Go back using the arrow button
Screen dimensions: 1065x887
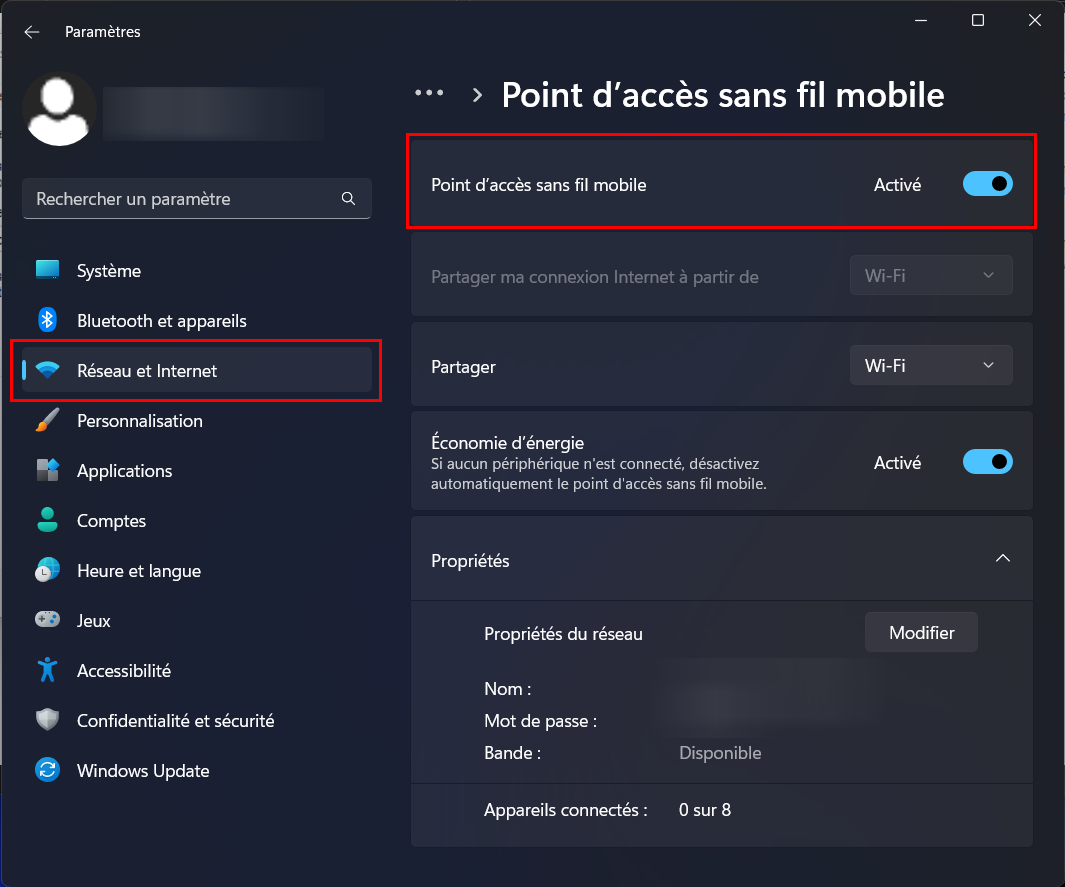click(32, 32)
